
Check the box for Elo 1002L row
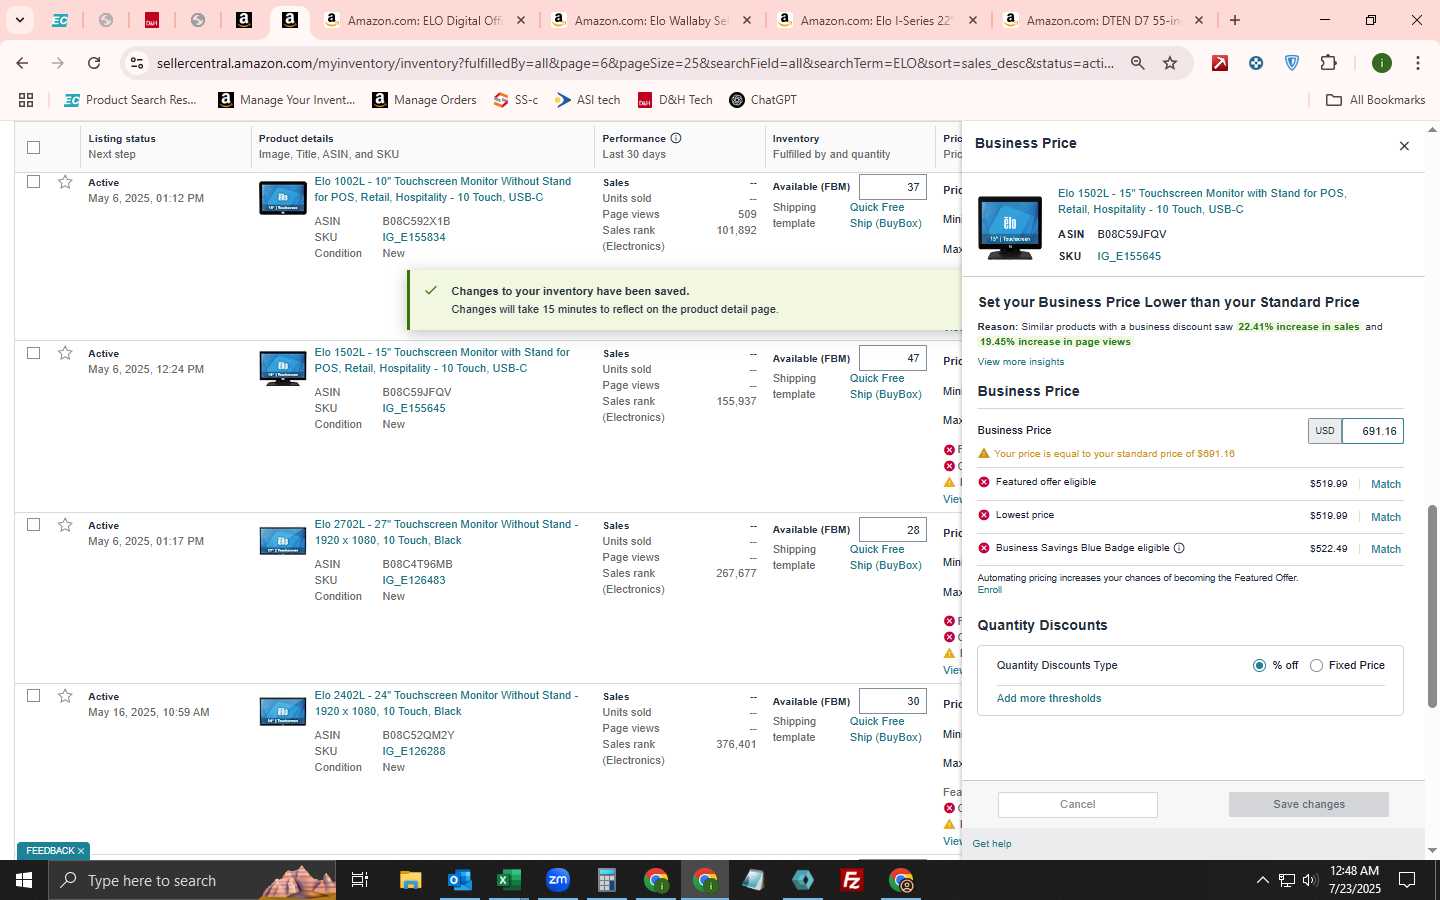pyautogui.click(x=33, y=182)
